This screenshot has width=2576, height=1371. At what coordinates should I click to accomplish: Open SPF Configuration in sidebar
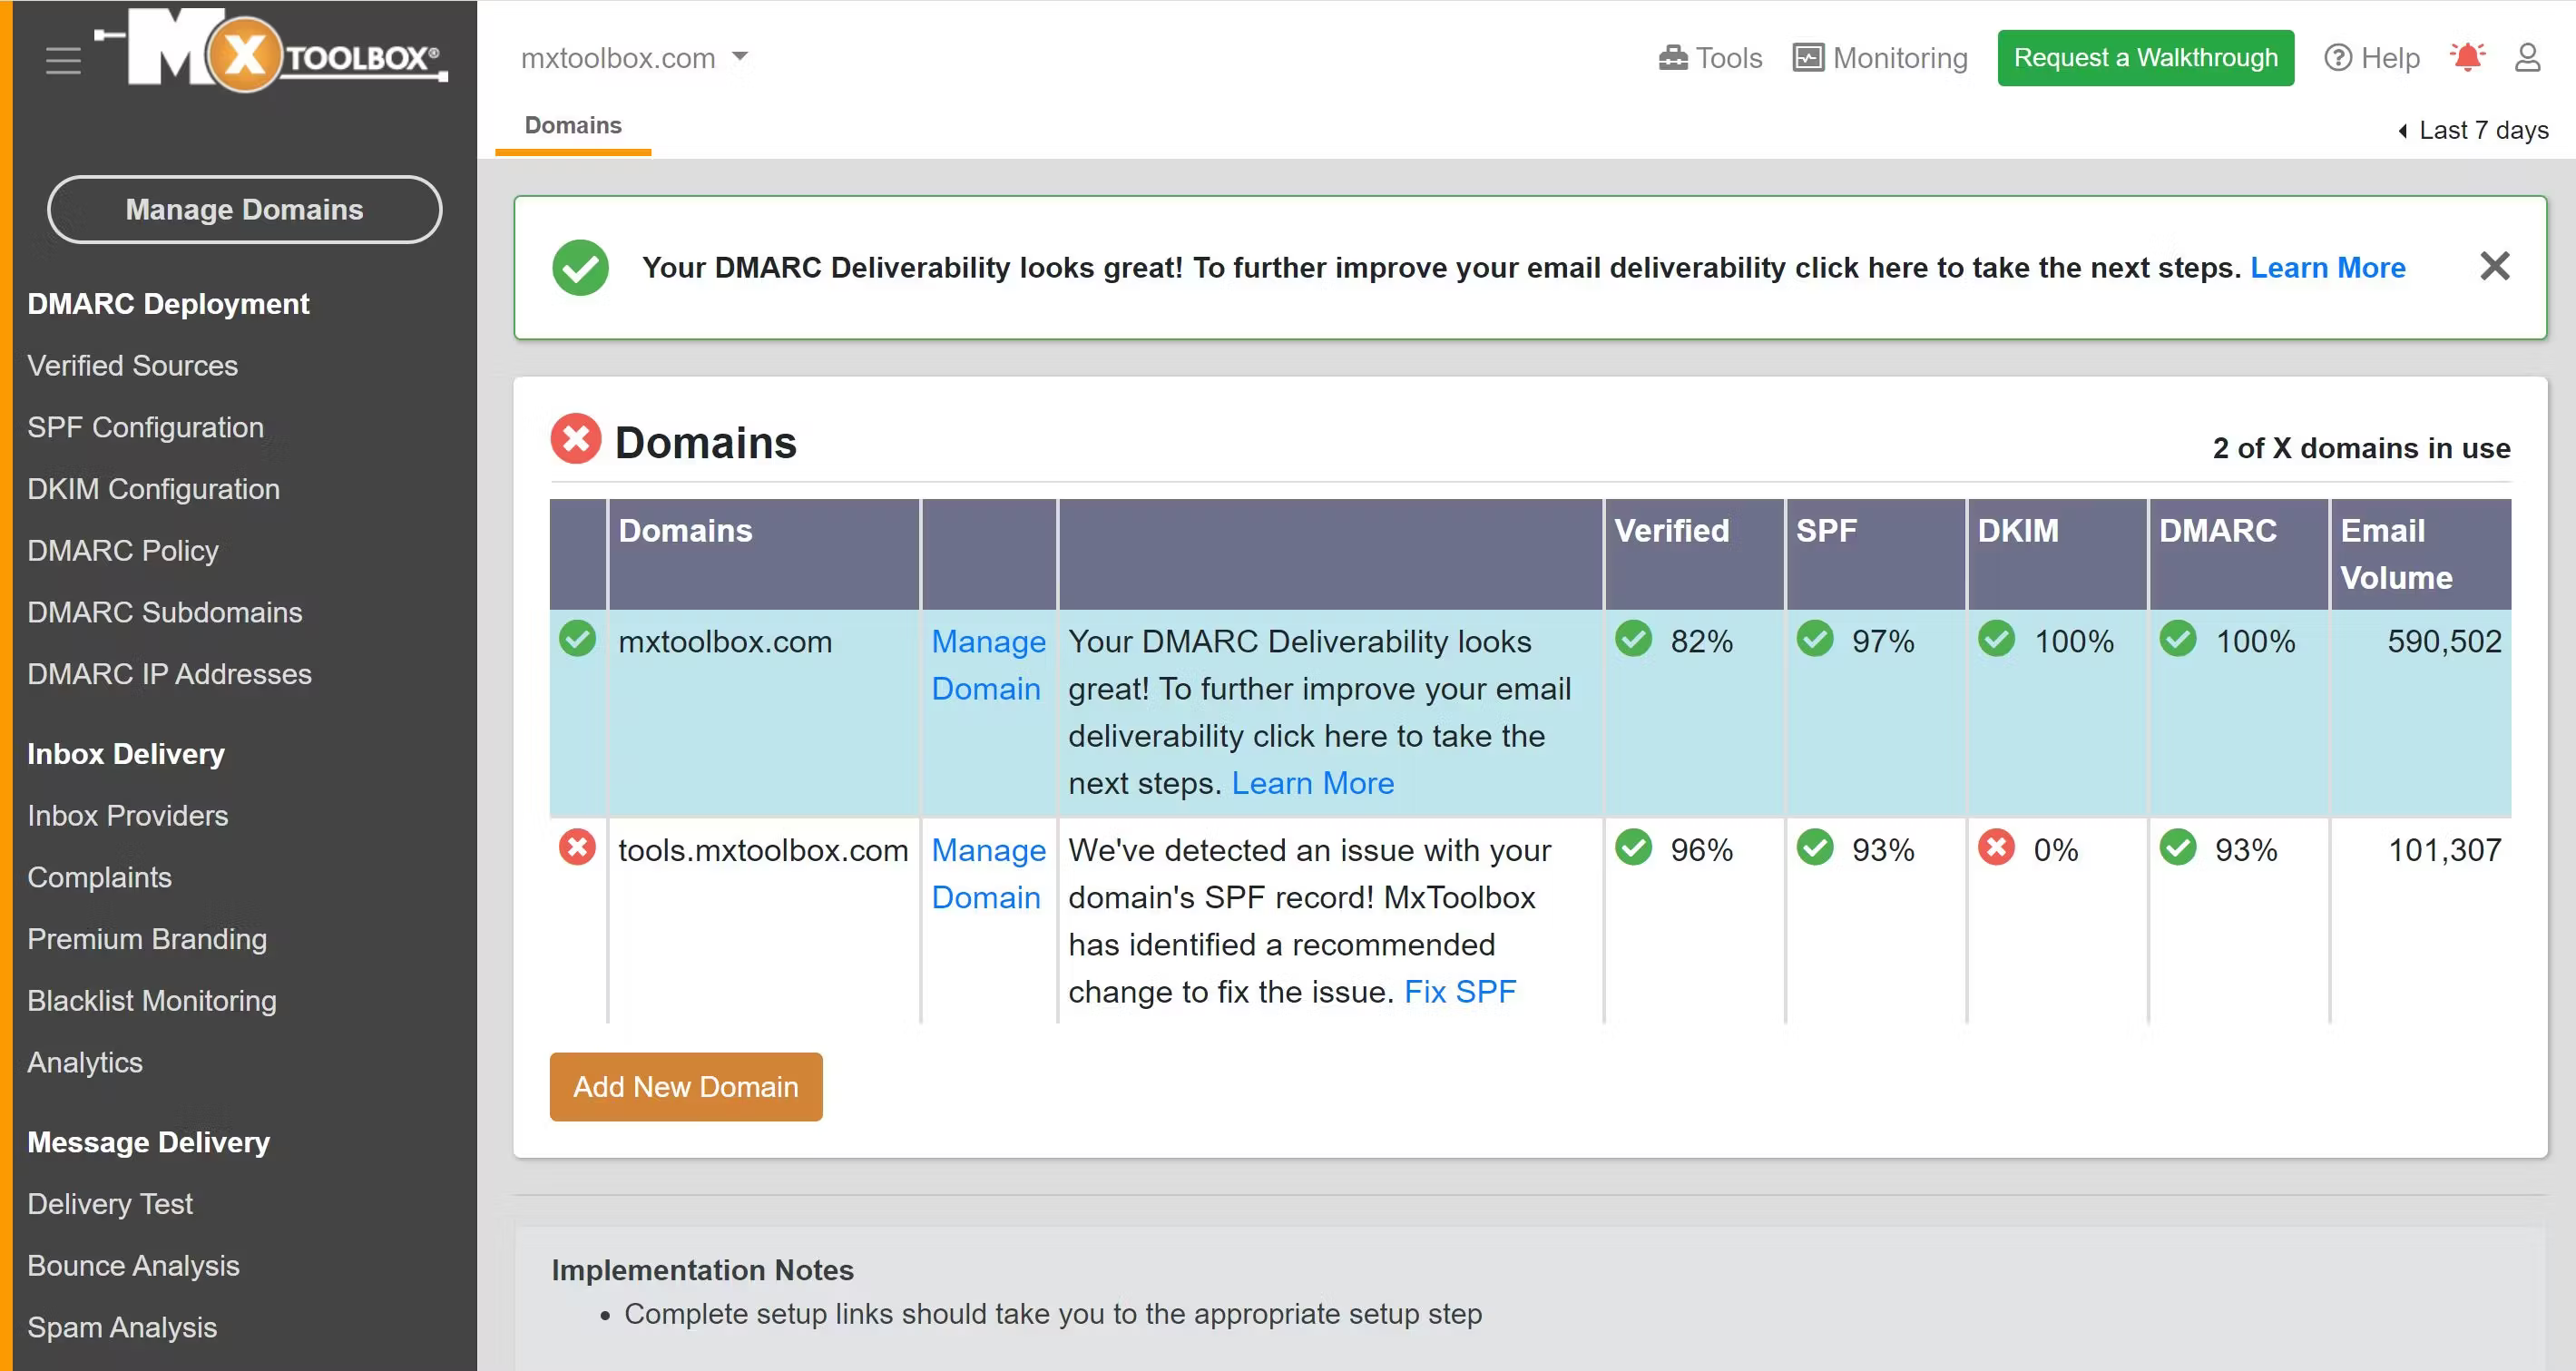pyautogui.click(x=145, y=427)
